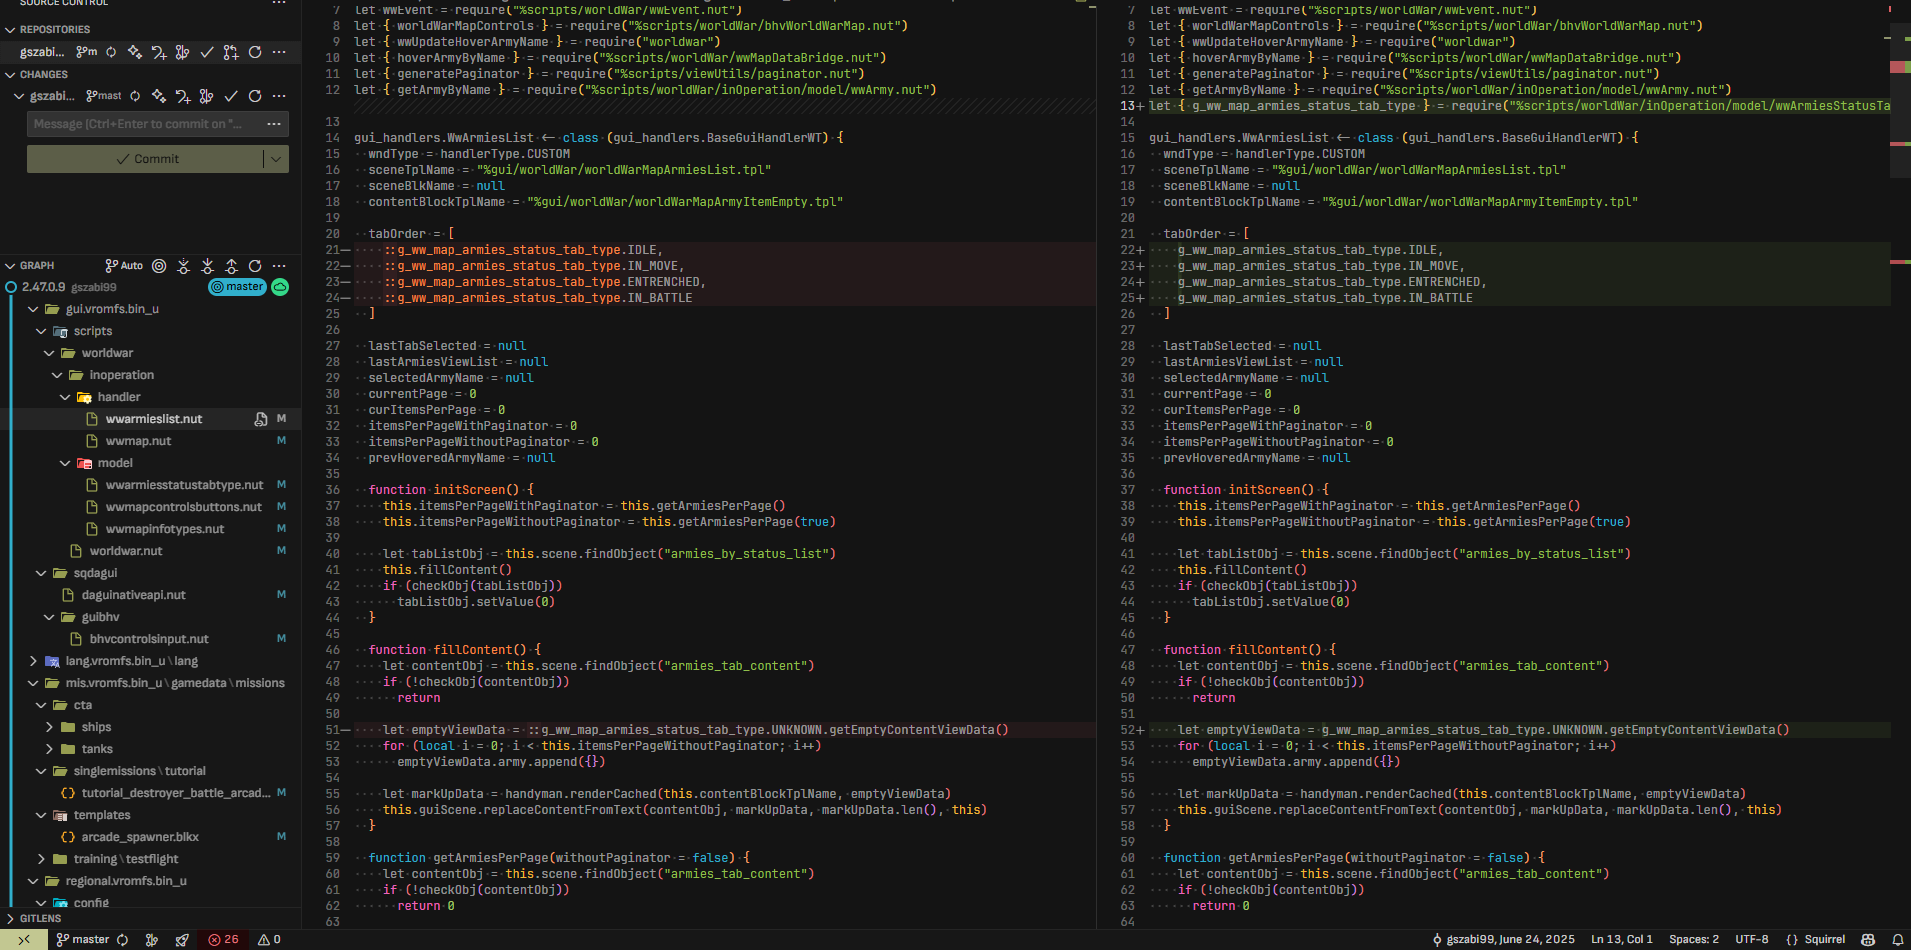Image resolution: width=1911 pixels, height=950 pixels.
Task: Open more actions ellipsis in Repositories row
Action: tap(279, 52)
